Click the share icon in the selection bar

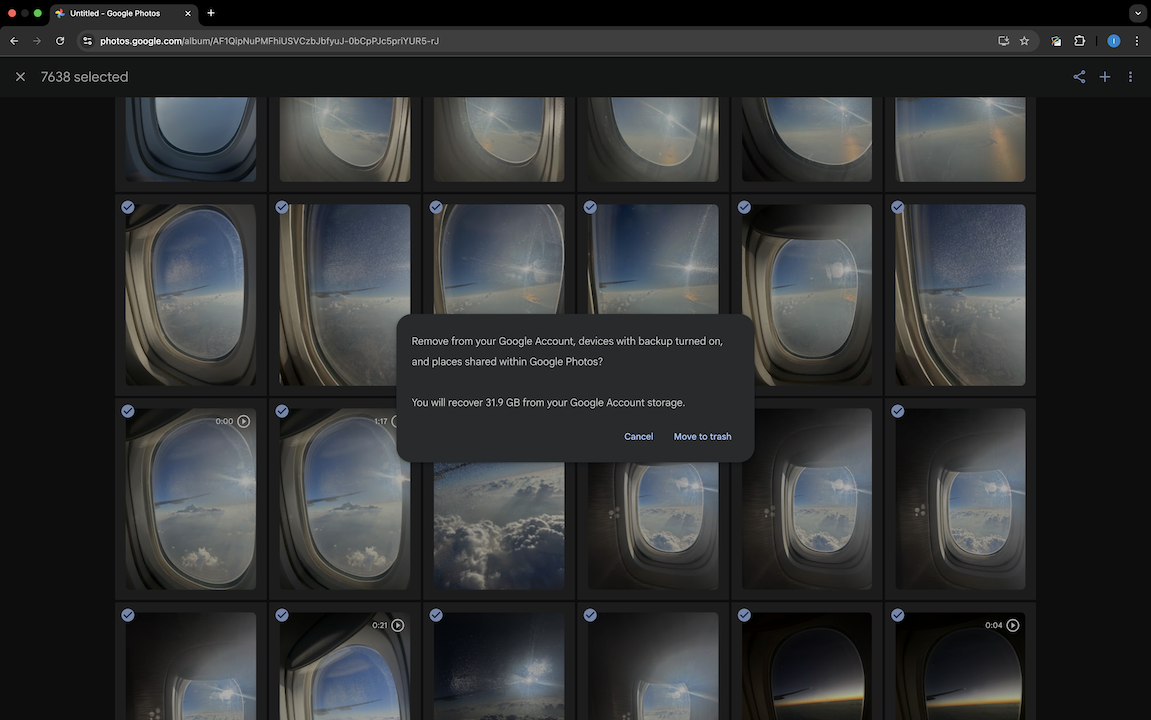[x=1079, y=77]
